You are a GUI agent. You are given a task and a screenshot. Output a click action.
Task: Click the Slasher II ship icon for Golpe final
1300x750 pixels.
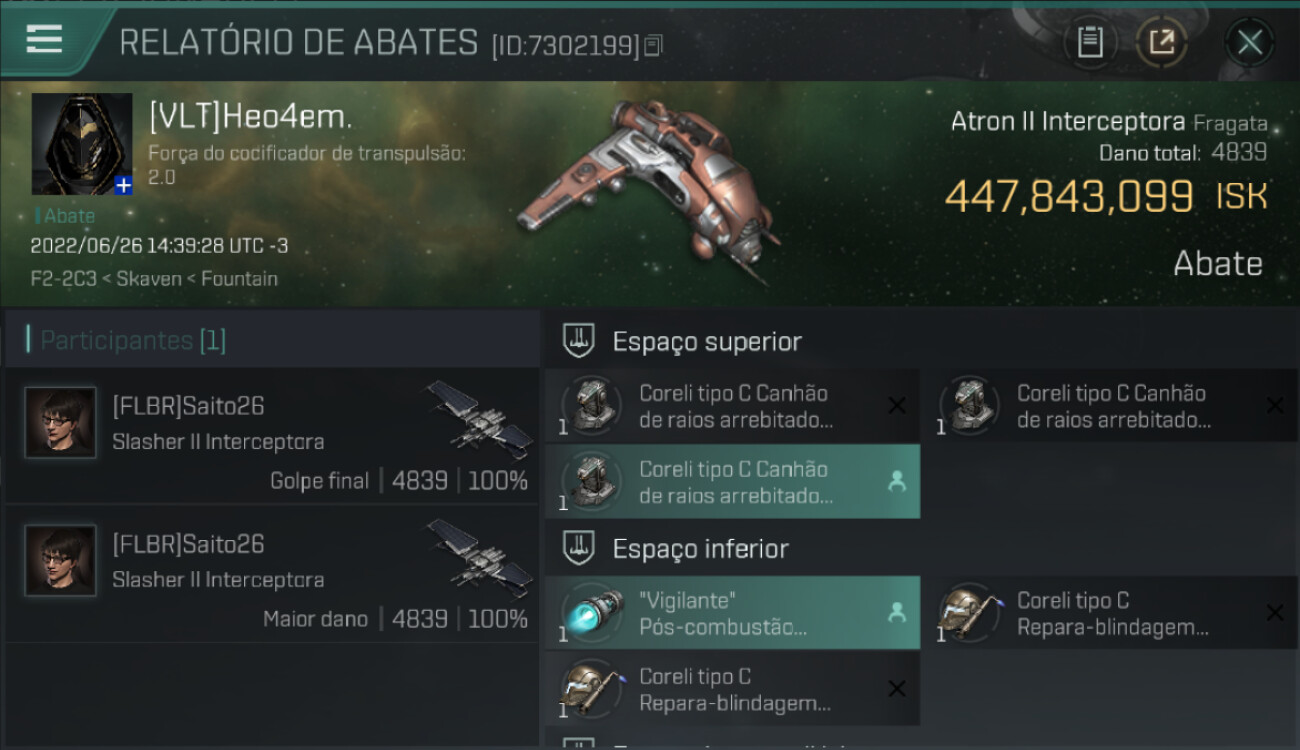coord(481,418)
